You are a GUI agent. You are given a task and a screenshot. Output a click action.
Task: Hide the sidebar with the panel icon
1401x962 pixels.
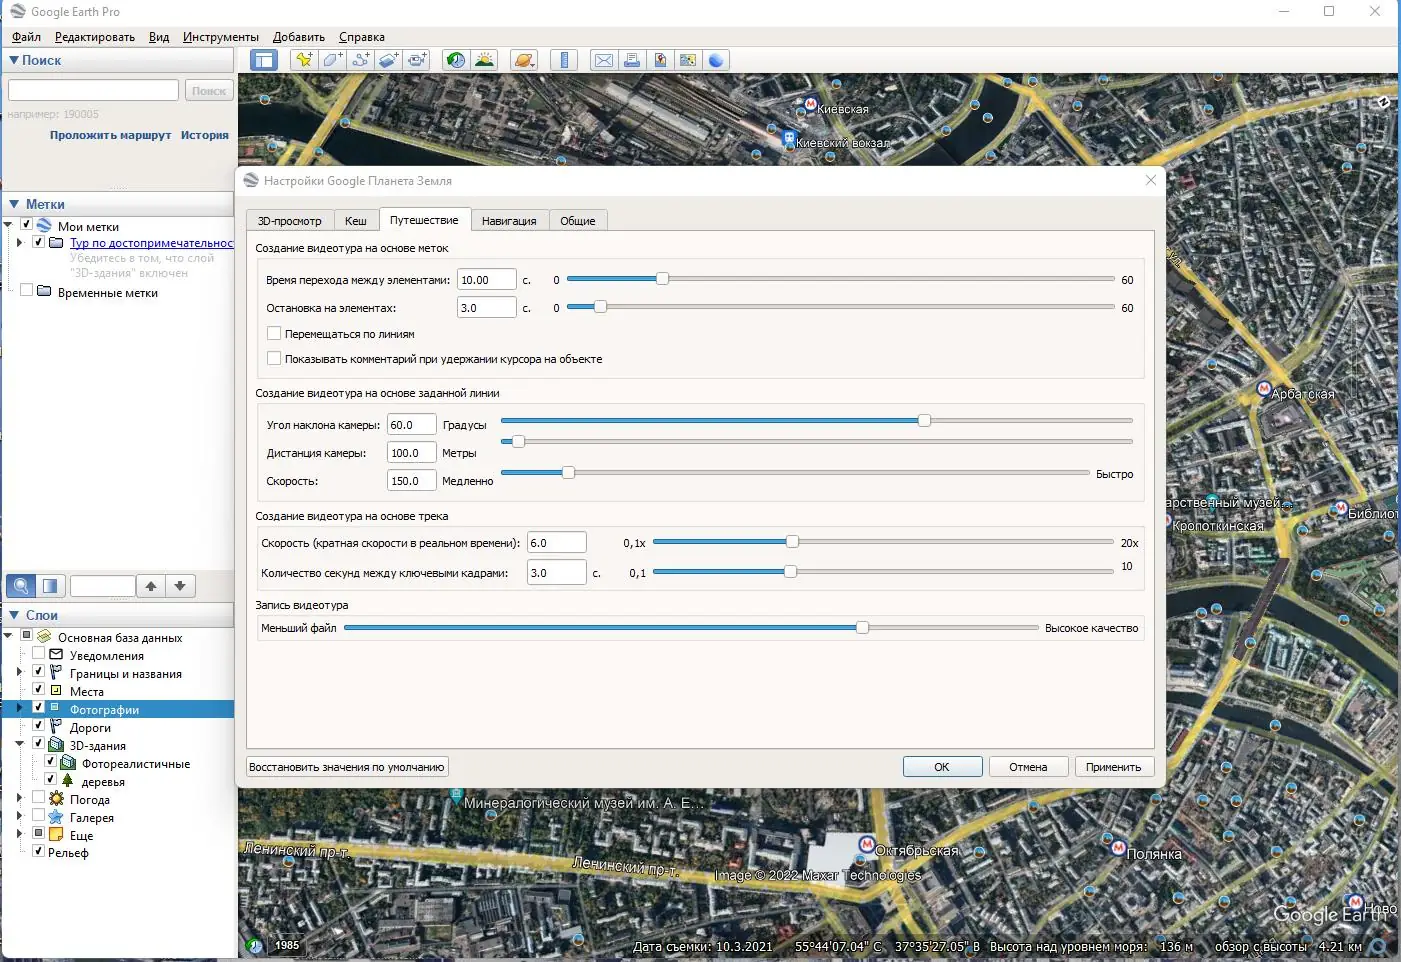tap(264, 60)
